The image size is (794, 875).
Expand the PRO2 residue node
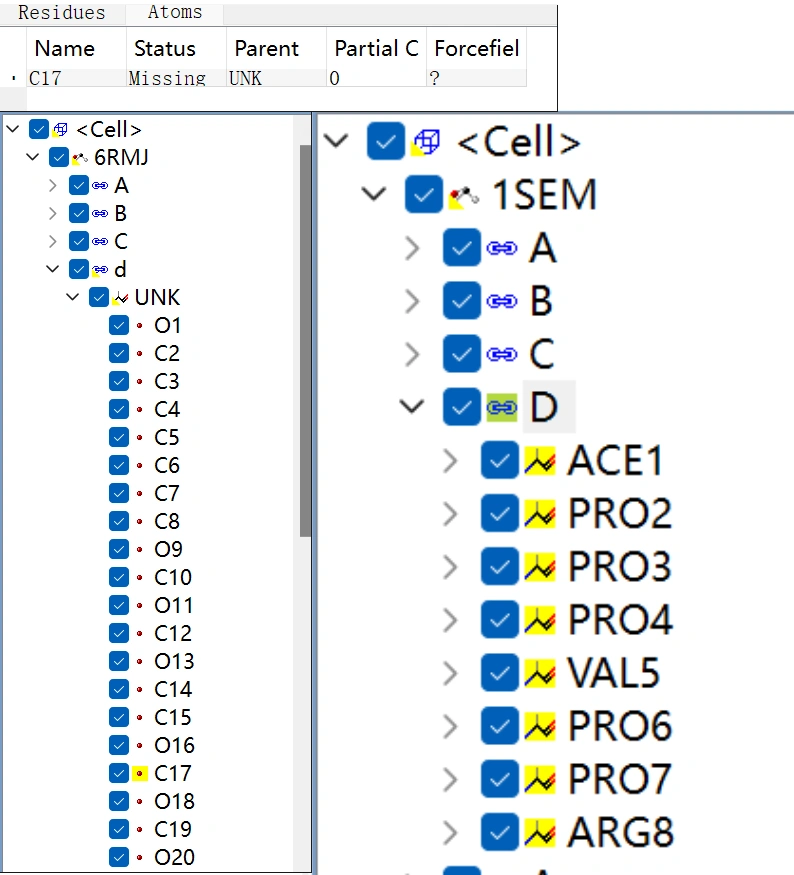[x=450, y=513]
